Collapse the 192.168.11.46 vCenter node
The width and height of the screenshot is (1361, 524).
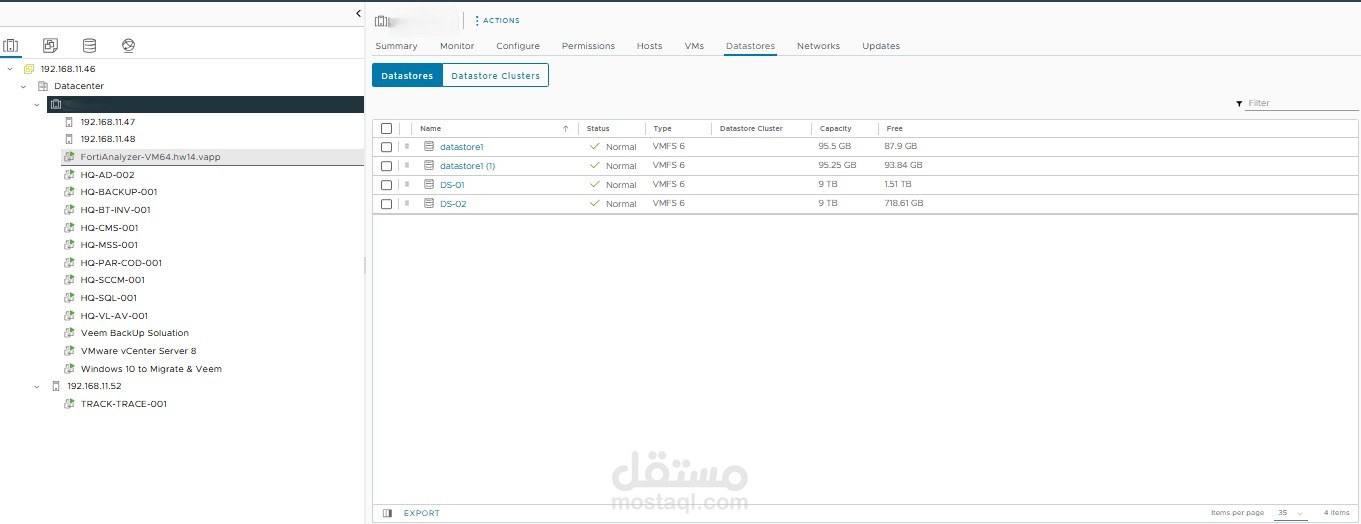(x=10, y=69)
